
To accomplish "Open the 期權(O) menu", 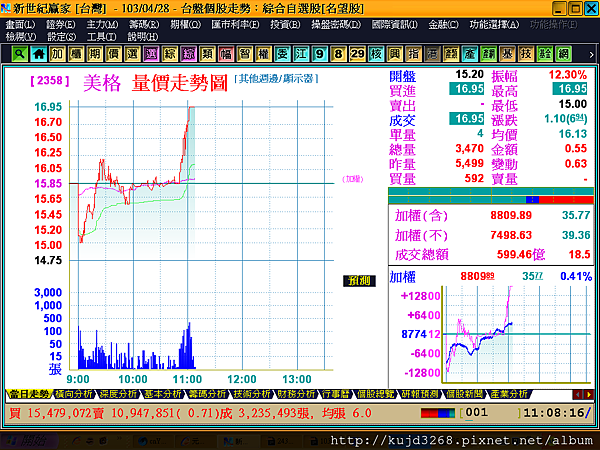I will pos(185,25).
